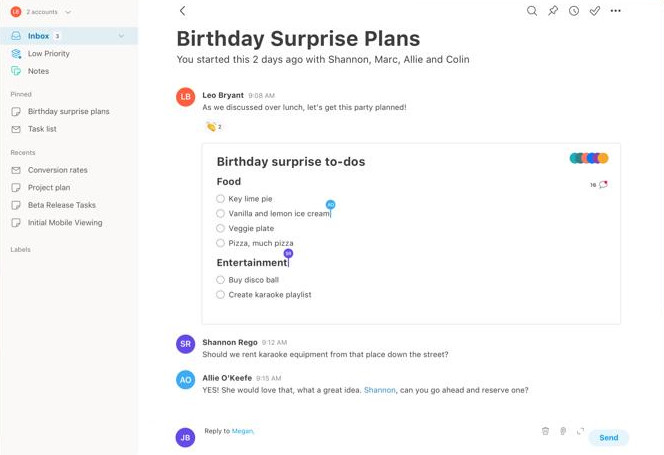The height and width of the screenshot is (455, 664).
Task: Pin this conversation with the pin icon
Action: [553, 11]
